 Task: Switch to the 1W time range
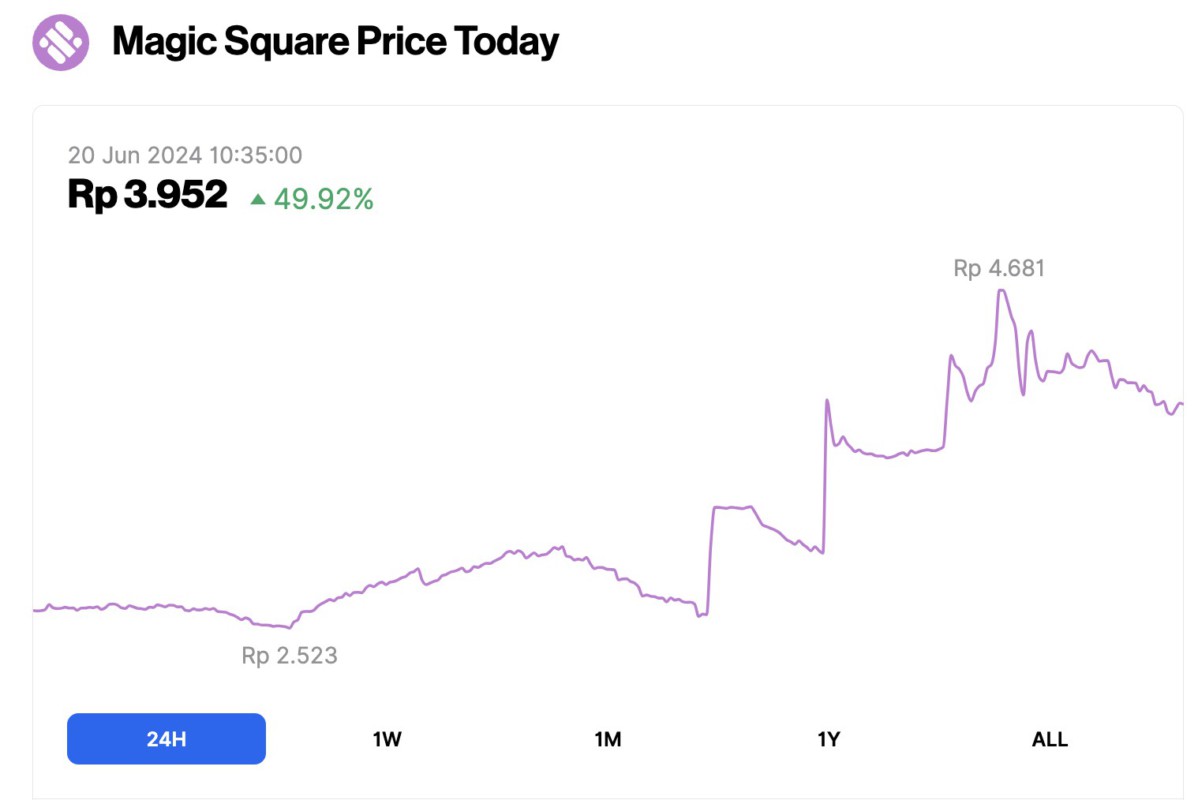(387, 739)
